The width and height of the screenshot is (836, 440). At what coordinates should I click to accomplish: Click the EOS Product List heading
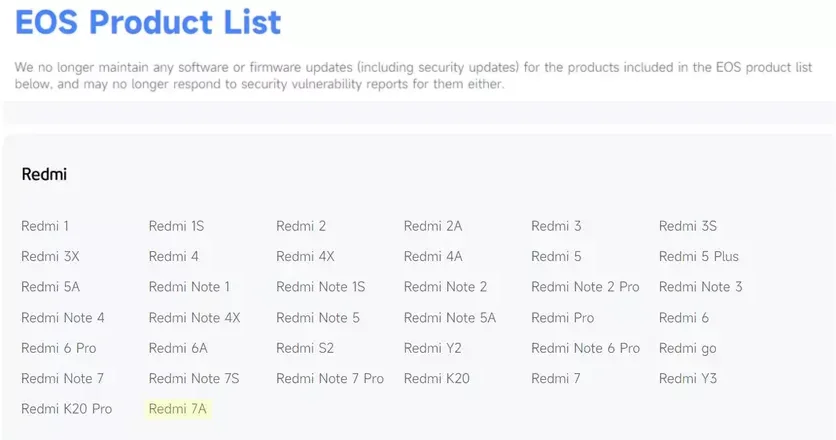147,22
